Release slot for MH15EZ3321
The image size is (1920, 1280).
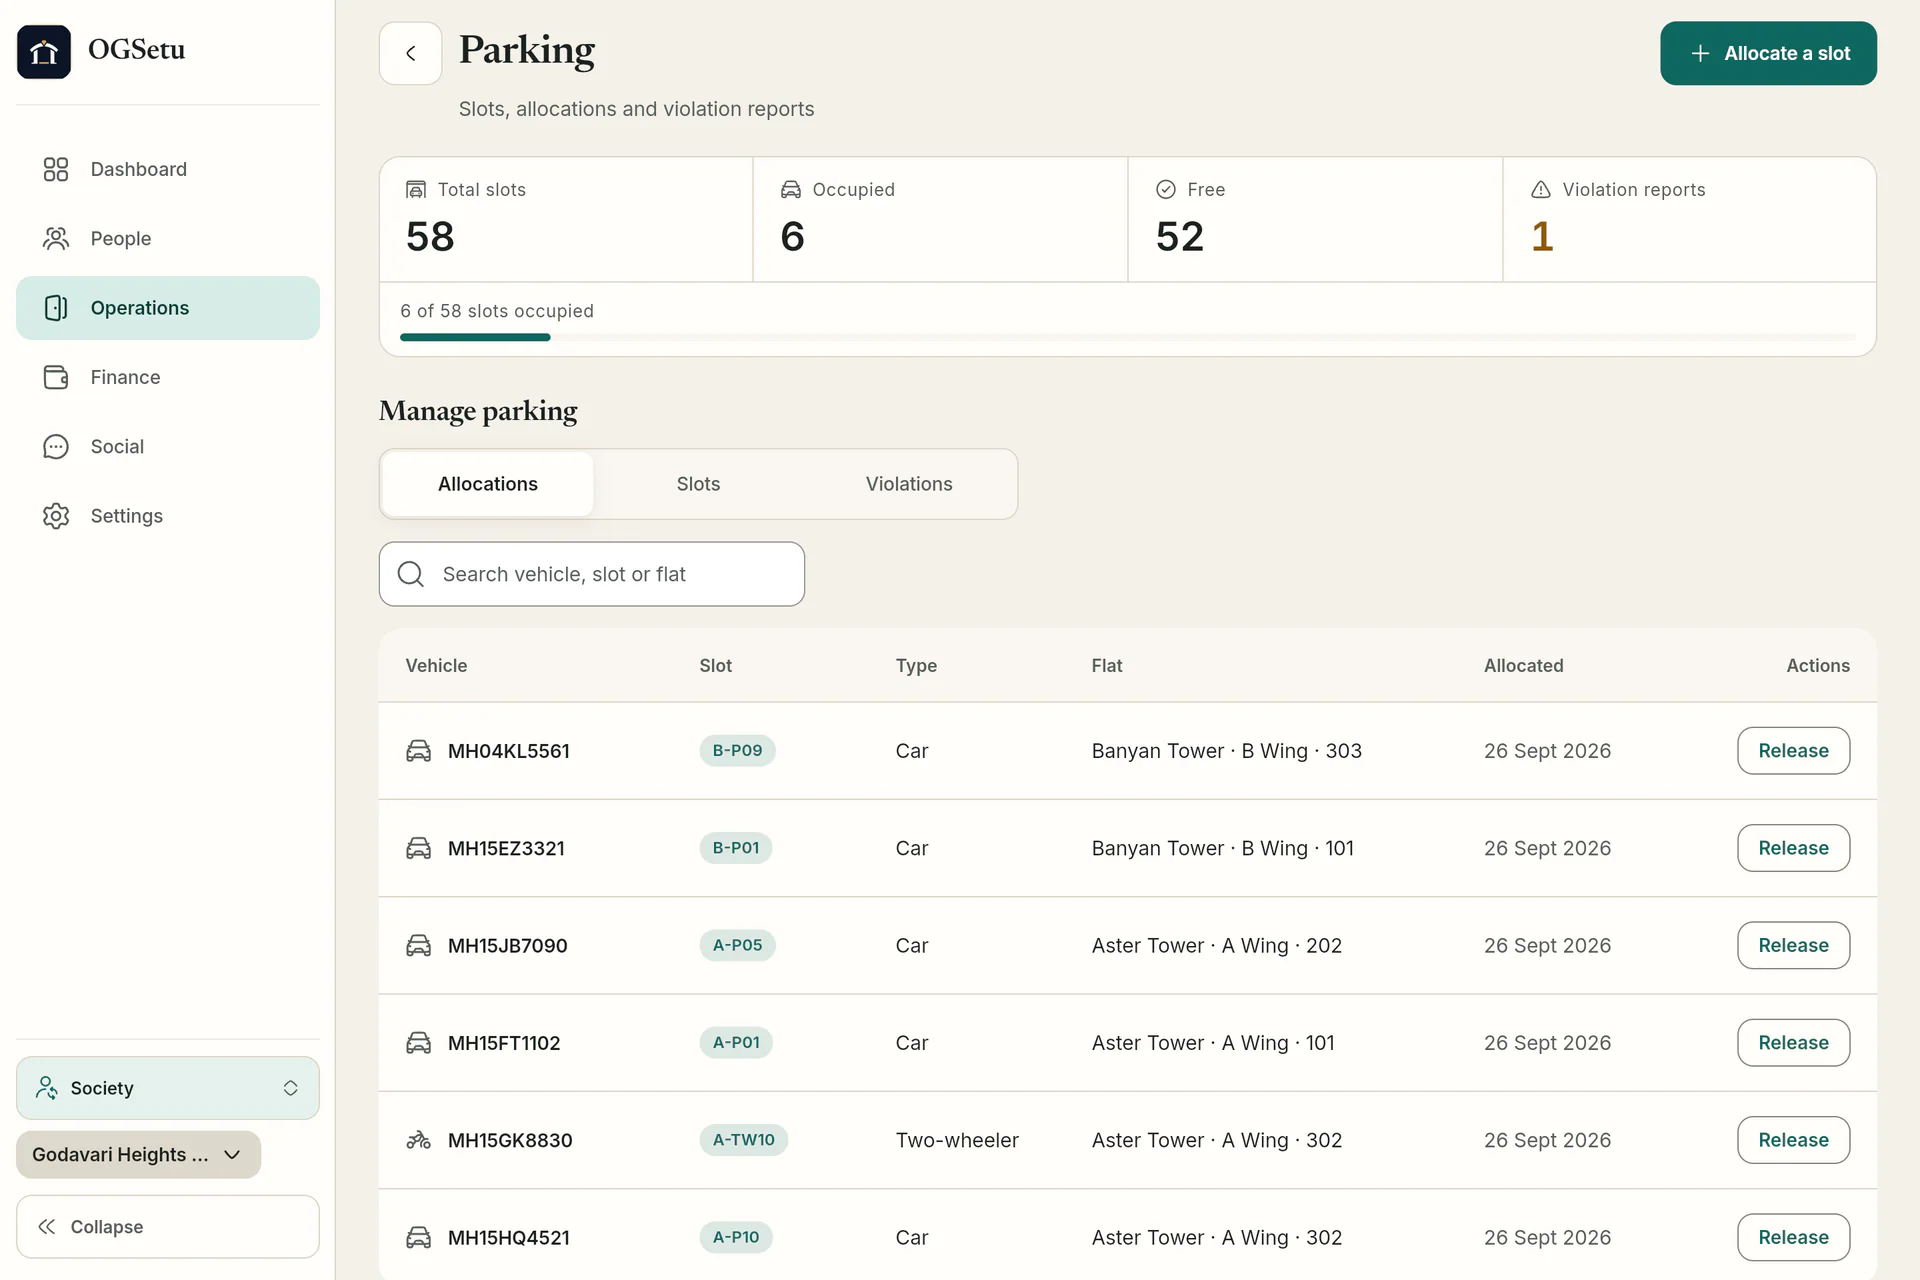(1793, 848)
